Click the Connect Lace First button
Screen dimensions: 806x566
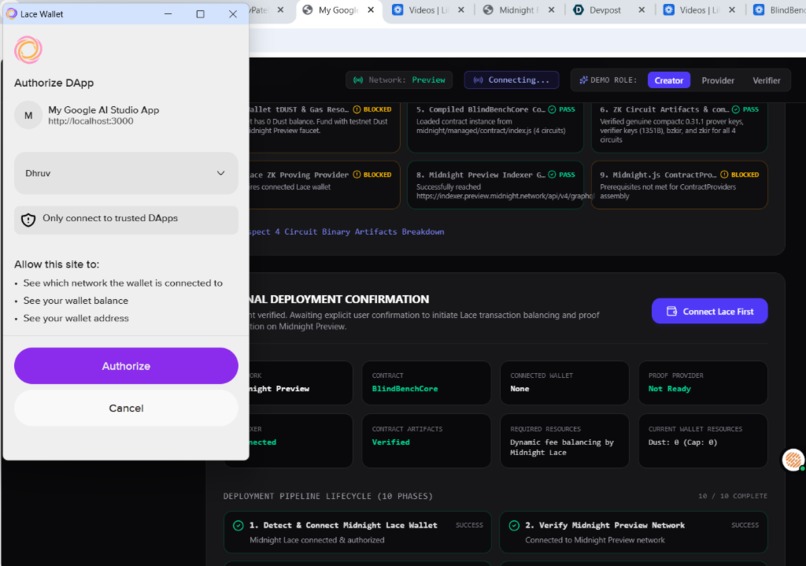click(709, 311)
